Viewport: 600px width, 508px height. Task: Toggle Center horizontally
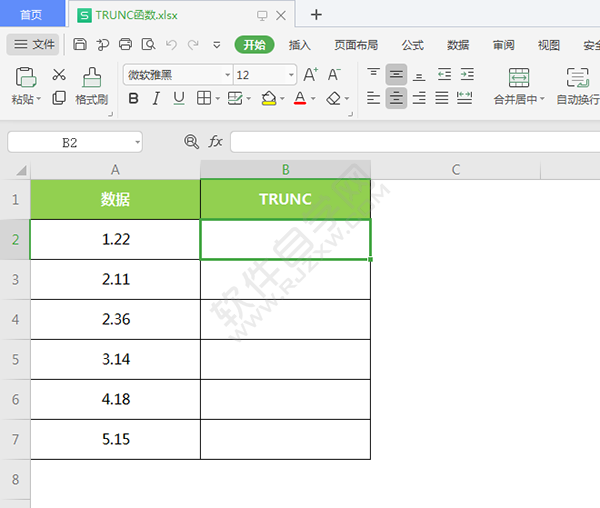coord(396,98)
